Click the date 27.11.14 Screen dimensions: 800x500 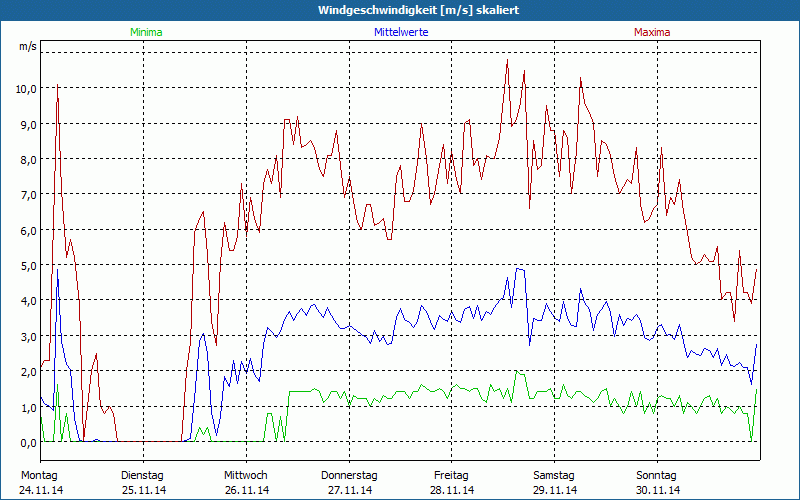point(350,490)
